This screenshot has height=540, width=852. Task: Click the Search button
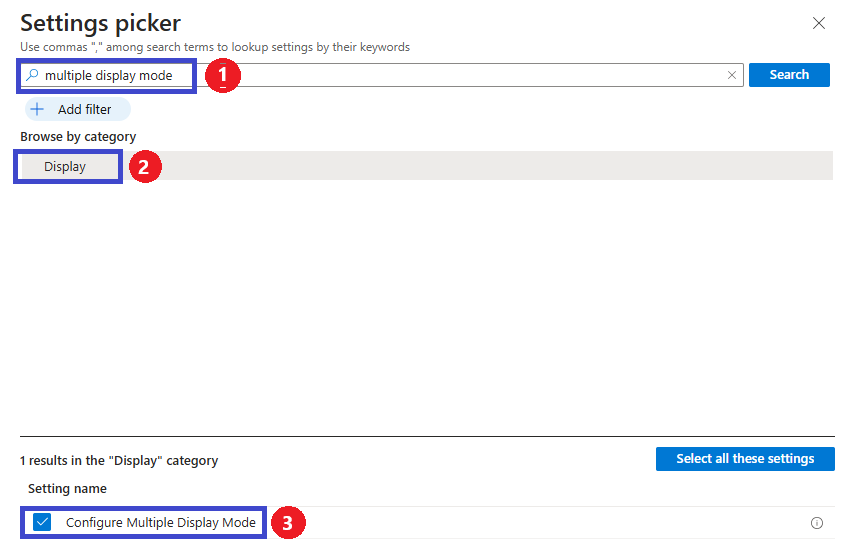[x=789, y=75]
